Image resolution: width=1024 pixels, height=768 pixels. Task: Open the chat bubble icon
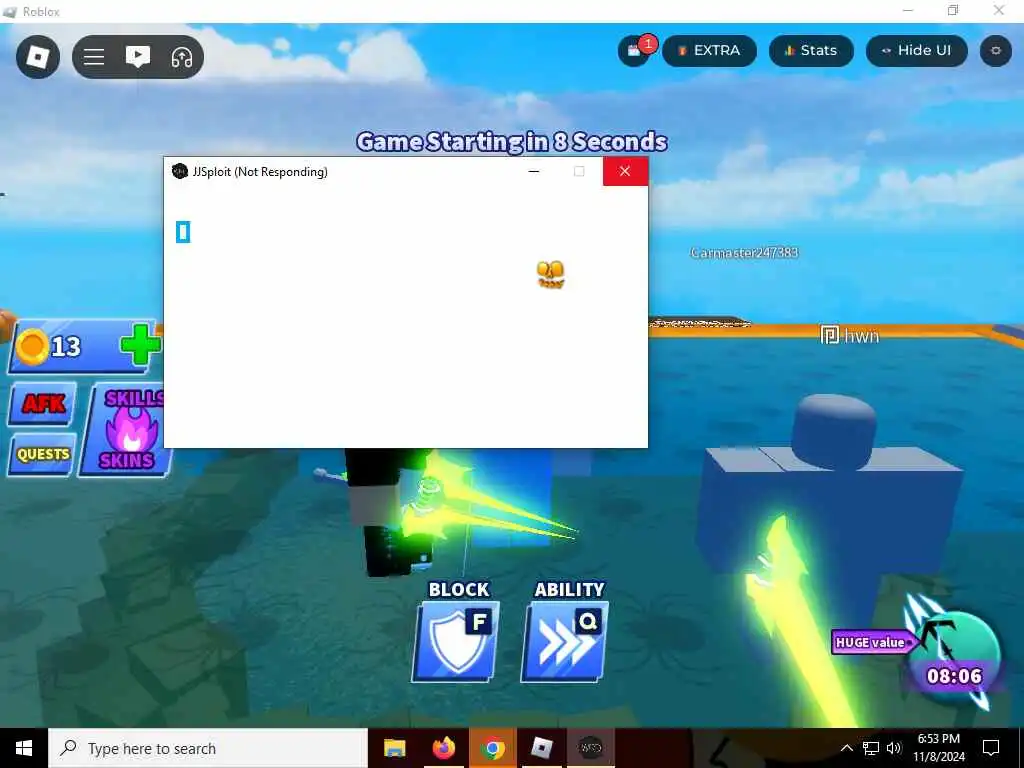point(138,57)
